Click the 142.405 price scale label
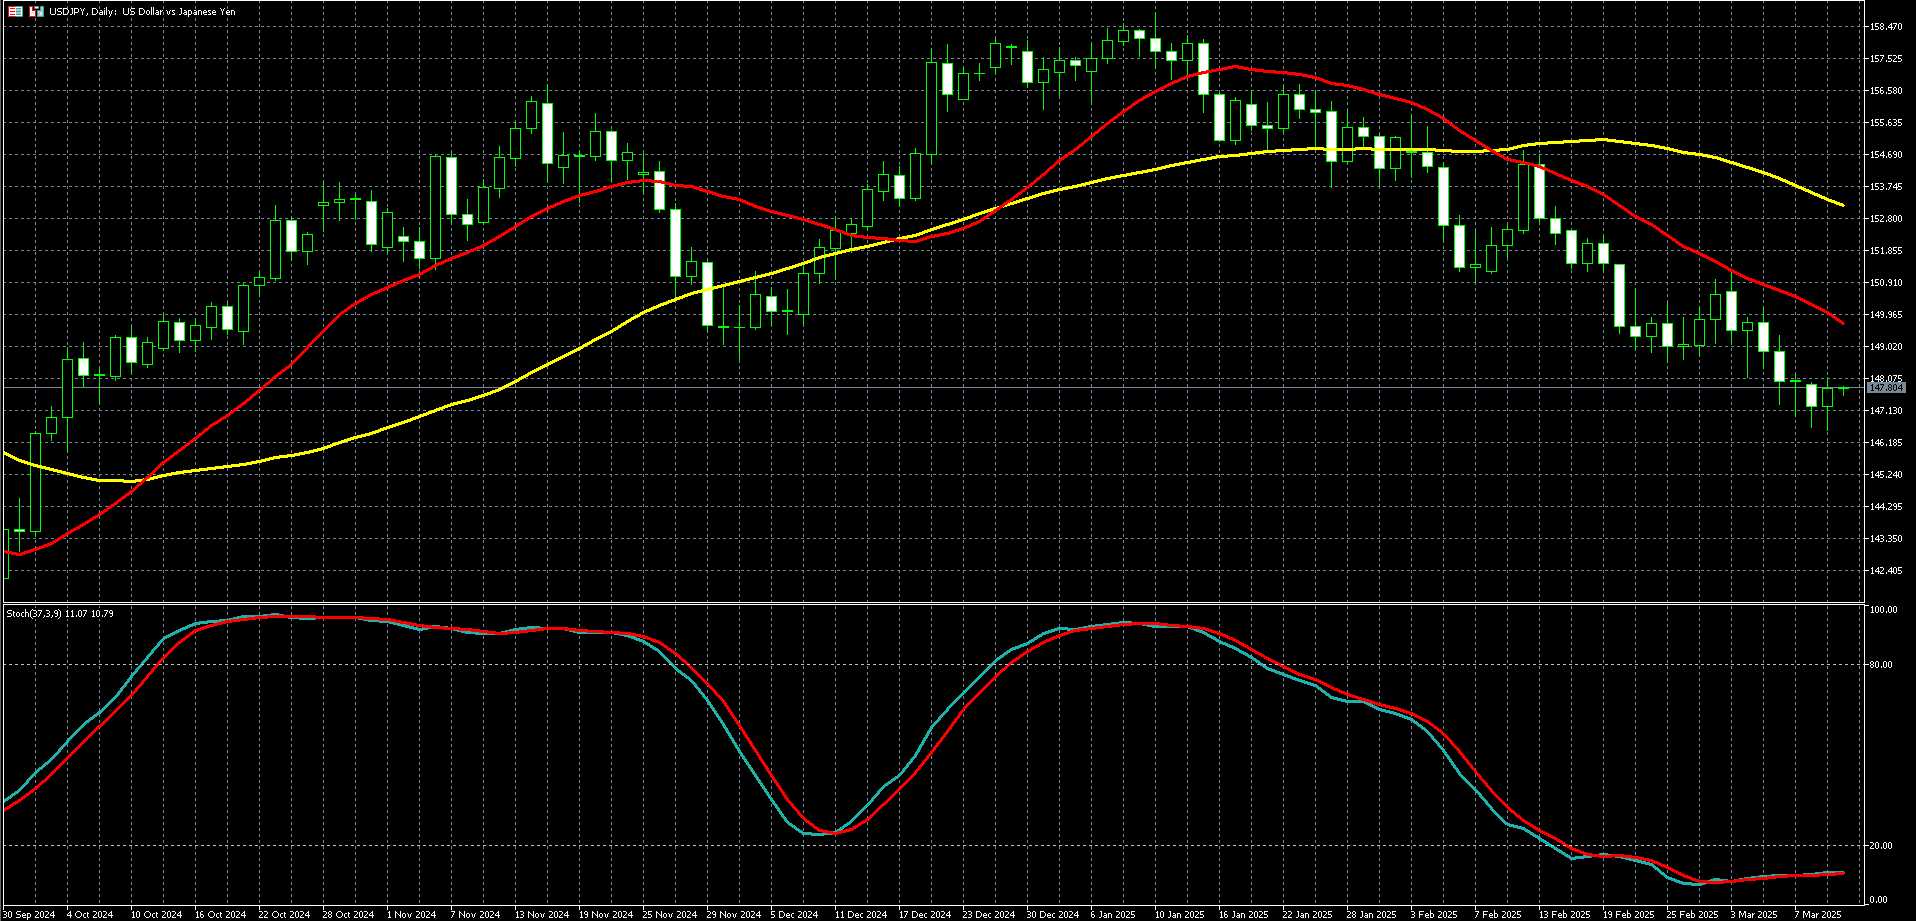This screenshot has height=921, width=1916. (x=1886, y=571)
